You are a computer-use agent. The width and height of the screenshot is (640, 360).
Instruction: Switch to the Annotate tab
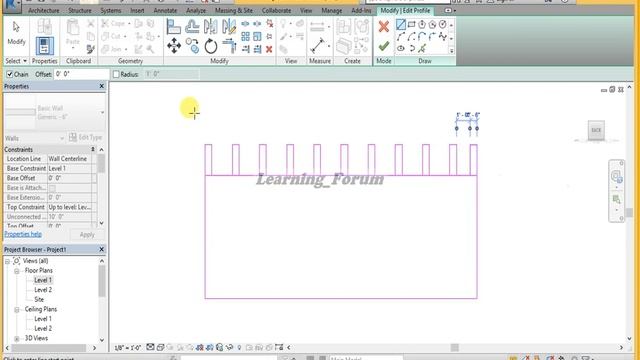[x=165, y=11]
